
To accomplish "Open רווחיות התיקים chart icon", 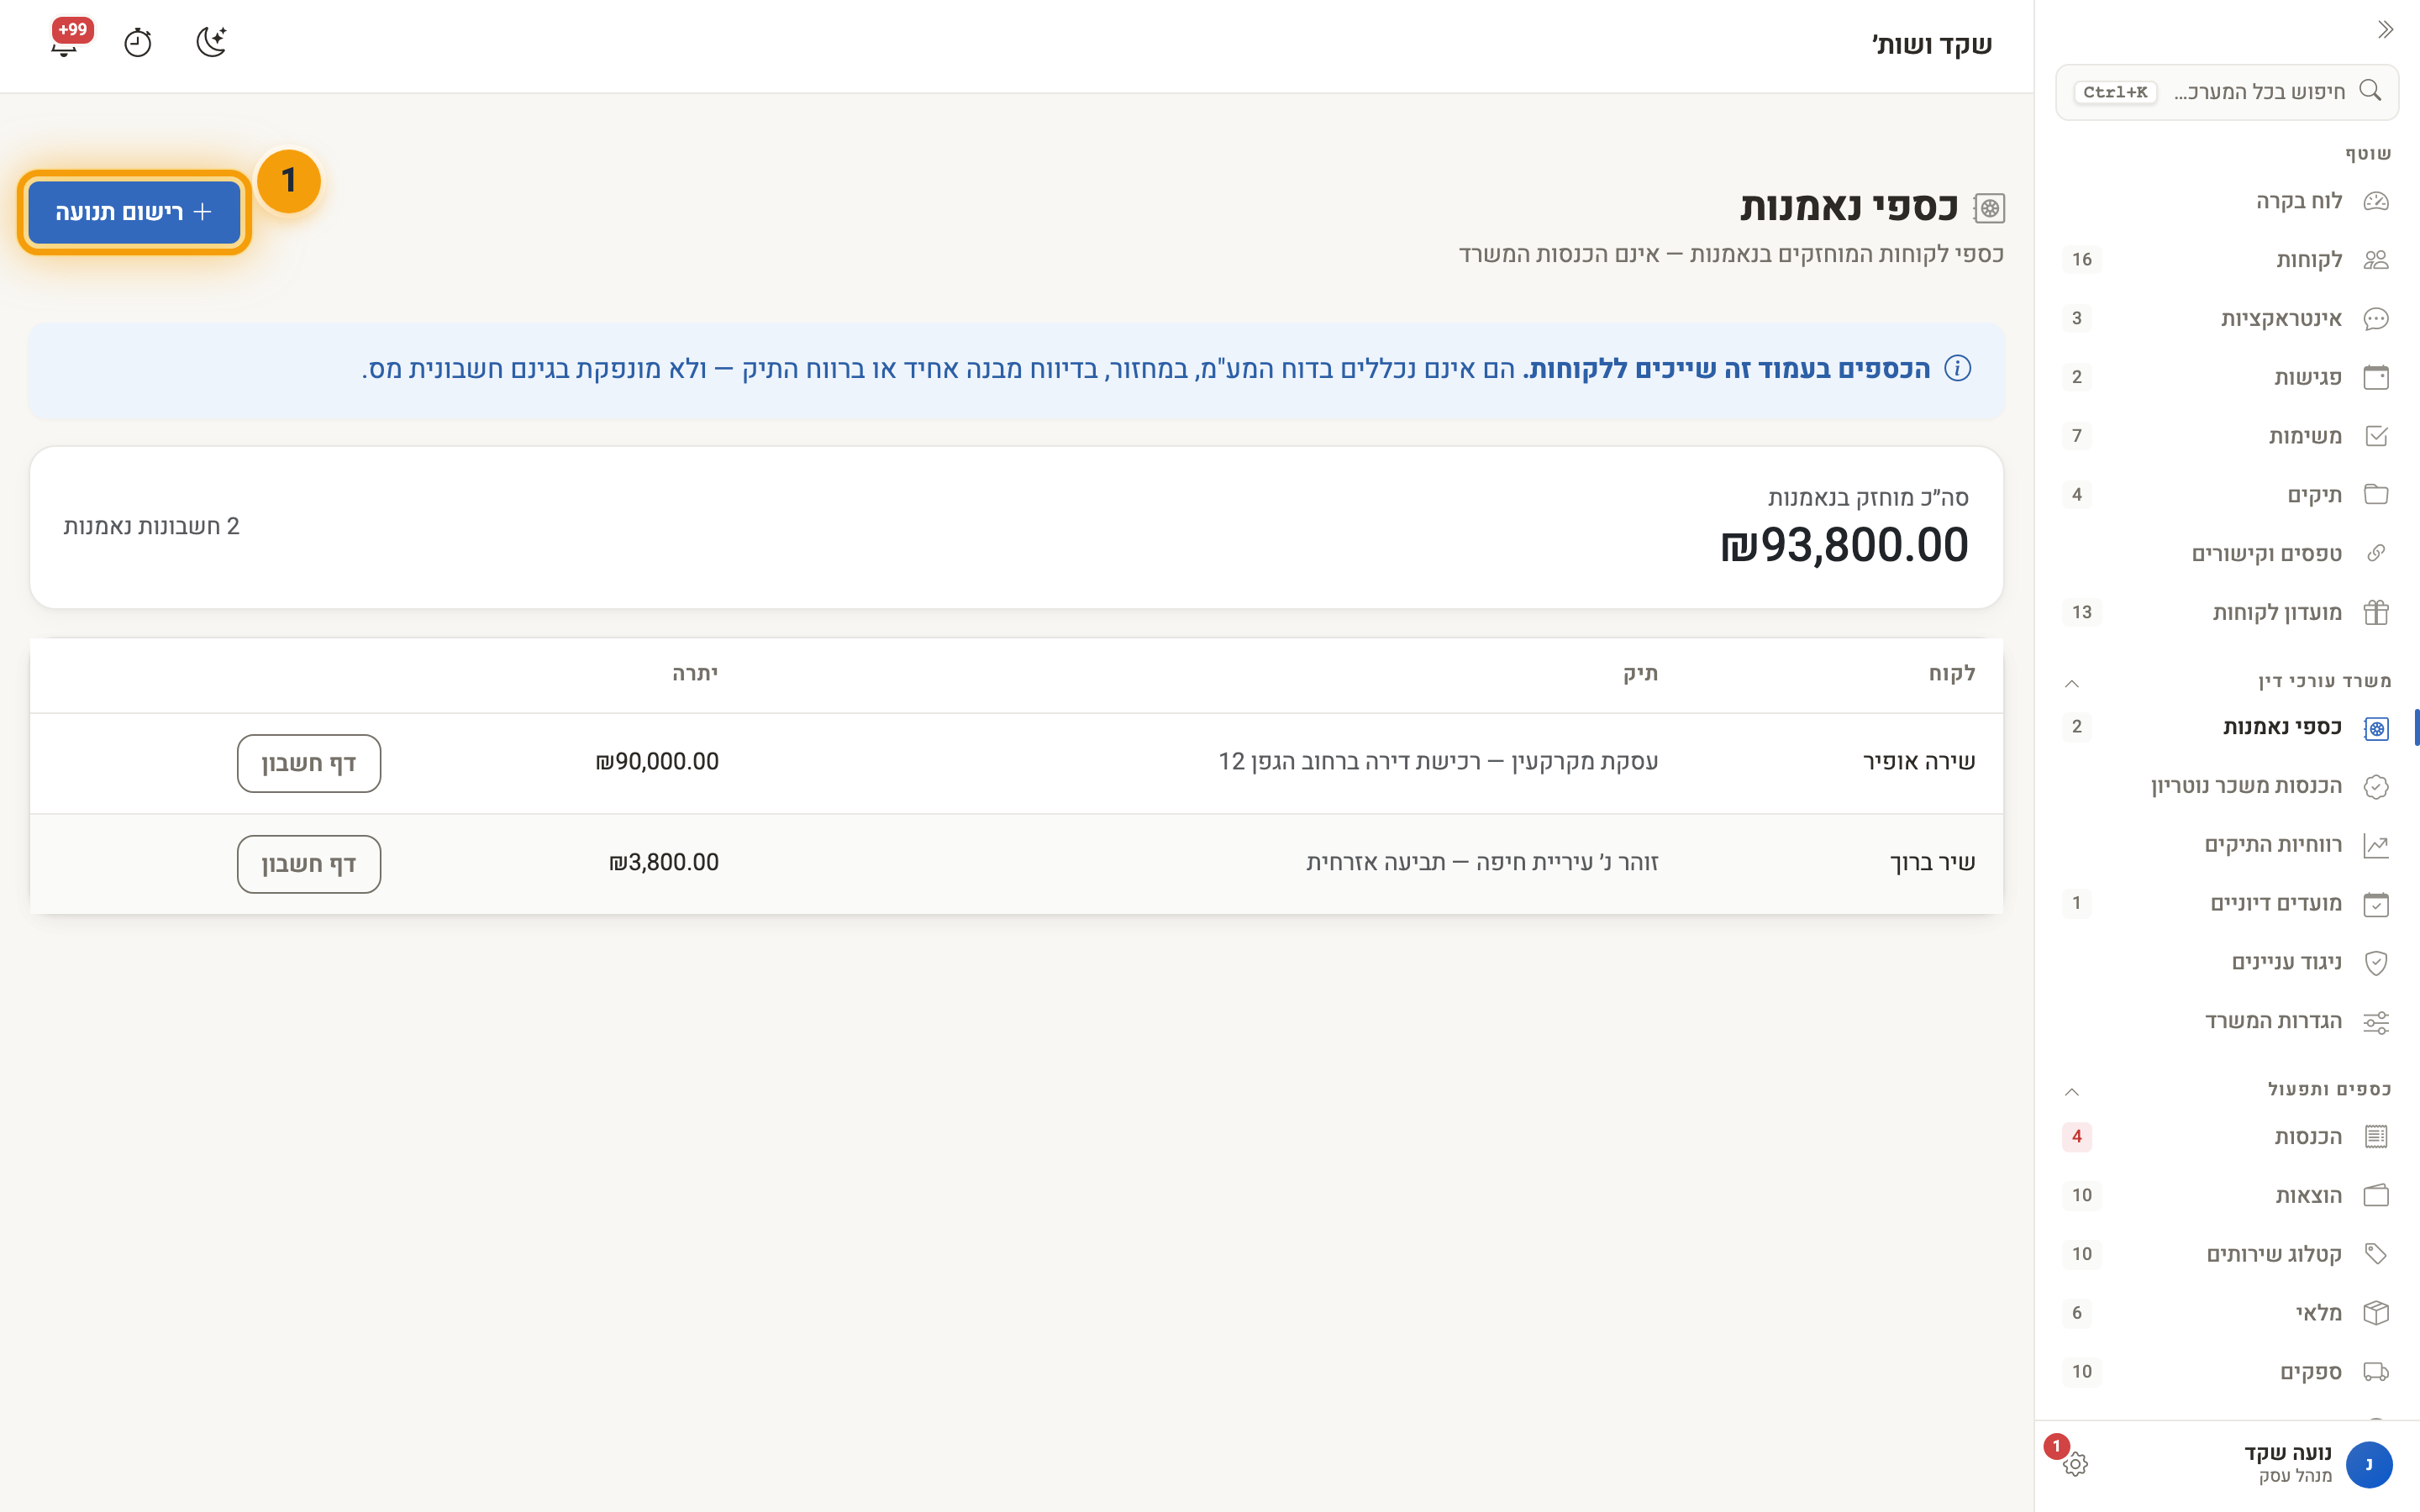I will tap(2376, 845).
